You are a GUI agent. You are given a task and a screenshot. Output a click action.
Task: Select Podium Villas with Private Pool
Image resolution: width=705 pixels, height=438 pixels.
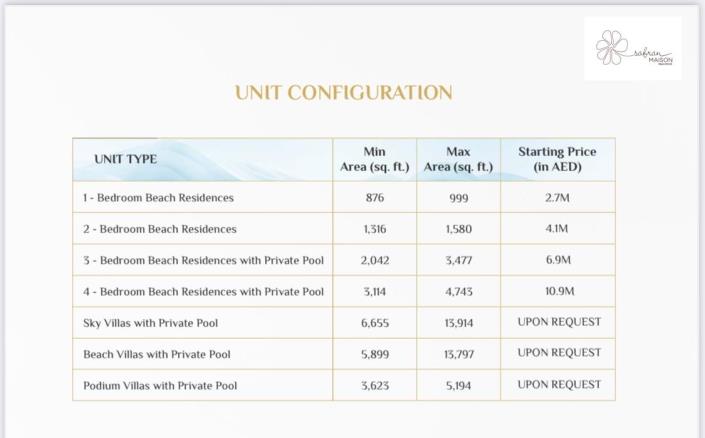pos(160,385)
